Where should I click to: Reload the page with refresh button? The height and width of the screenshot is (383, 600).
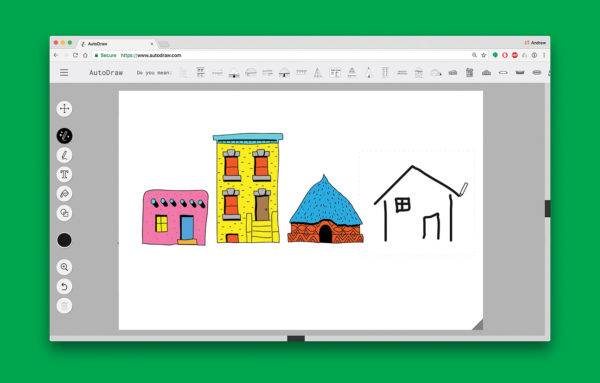pyautogui.click(x=75, y=55)
